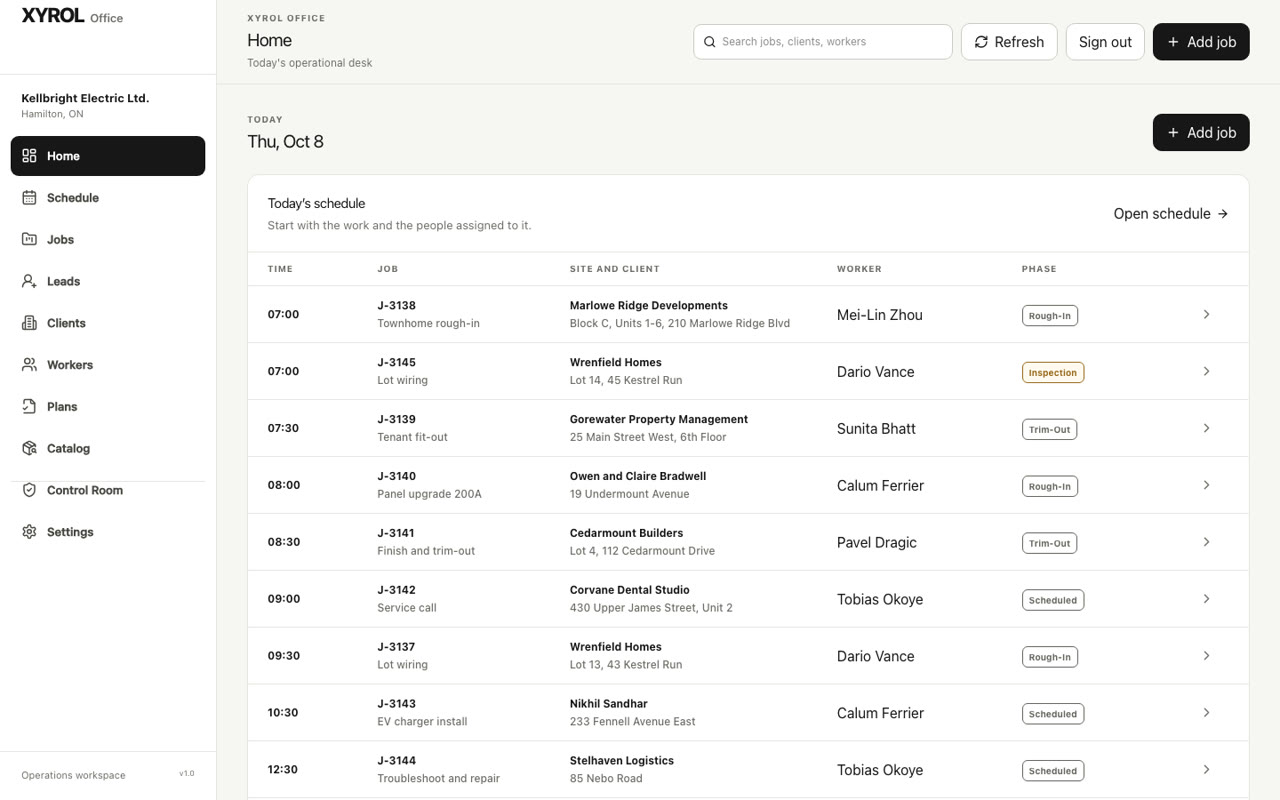Viewport: 1280px width, 800px height.
Task: Click the Schedule calendar icon
Action: pyautogui.click(x=29, y=198)
